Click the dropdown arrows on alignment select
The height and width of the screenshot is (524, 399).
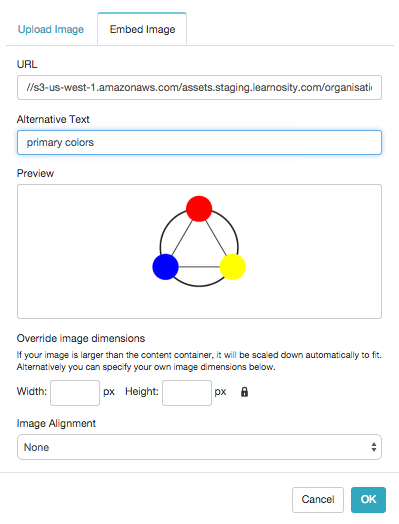(374, 447)
